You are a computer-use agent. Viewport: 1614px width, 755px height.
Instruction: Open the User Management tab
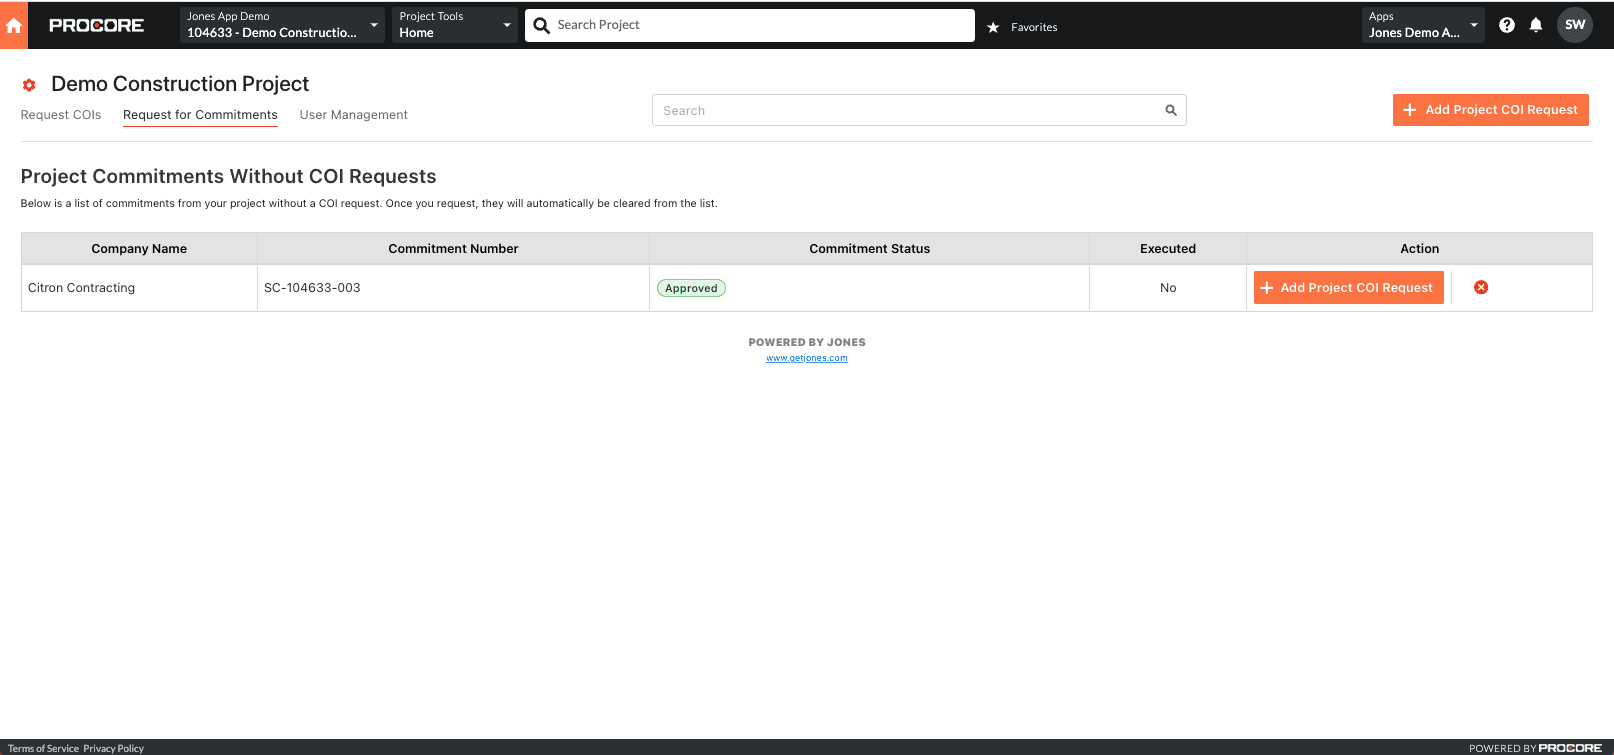click(x=353, y=115)
